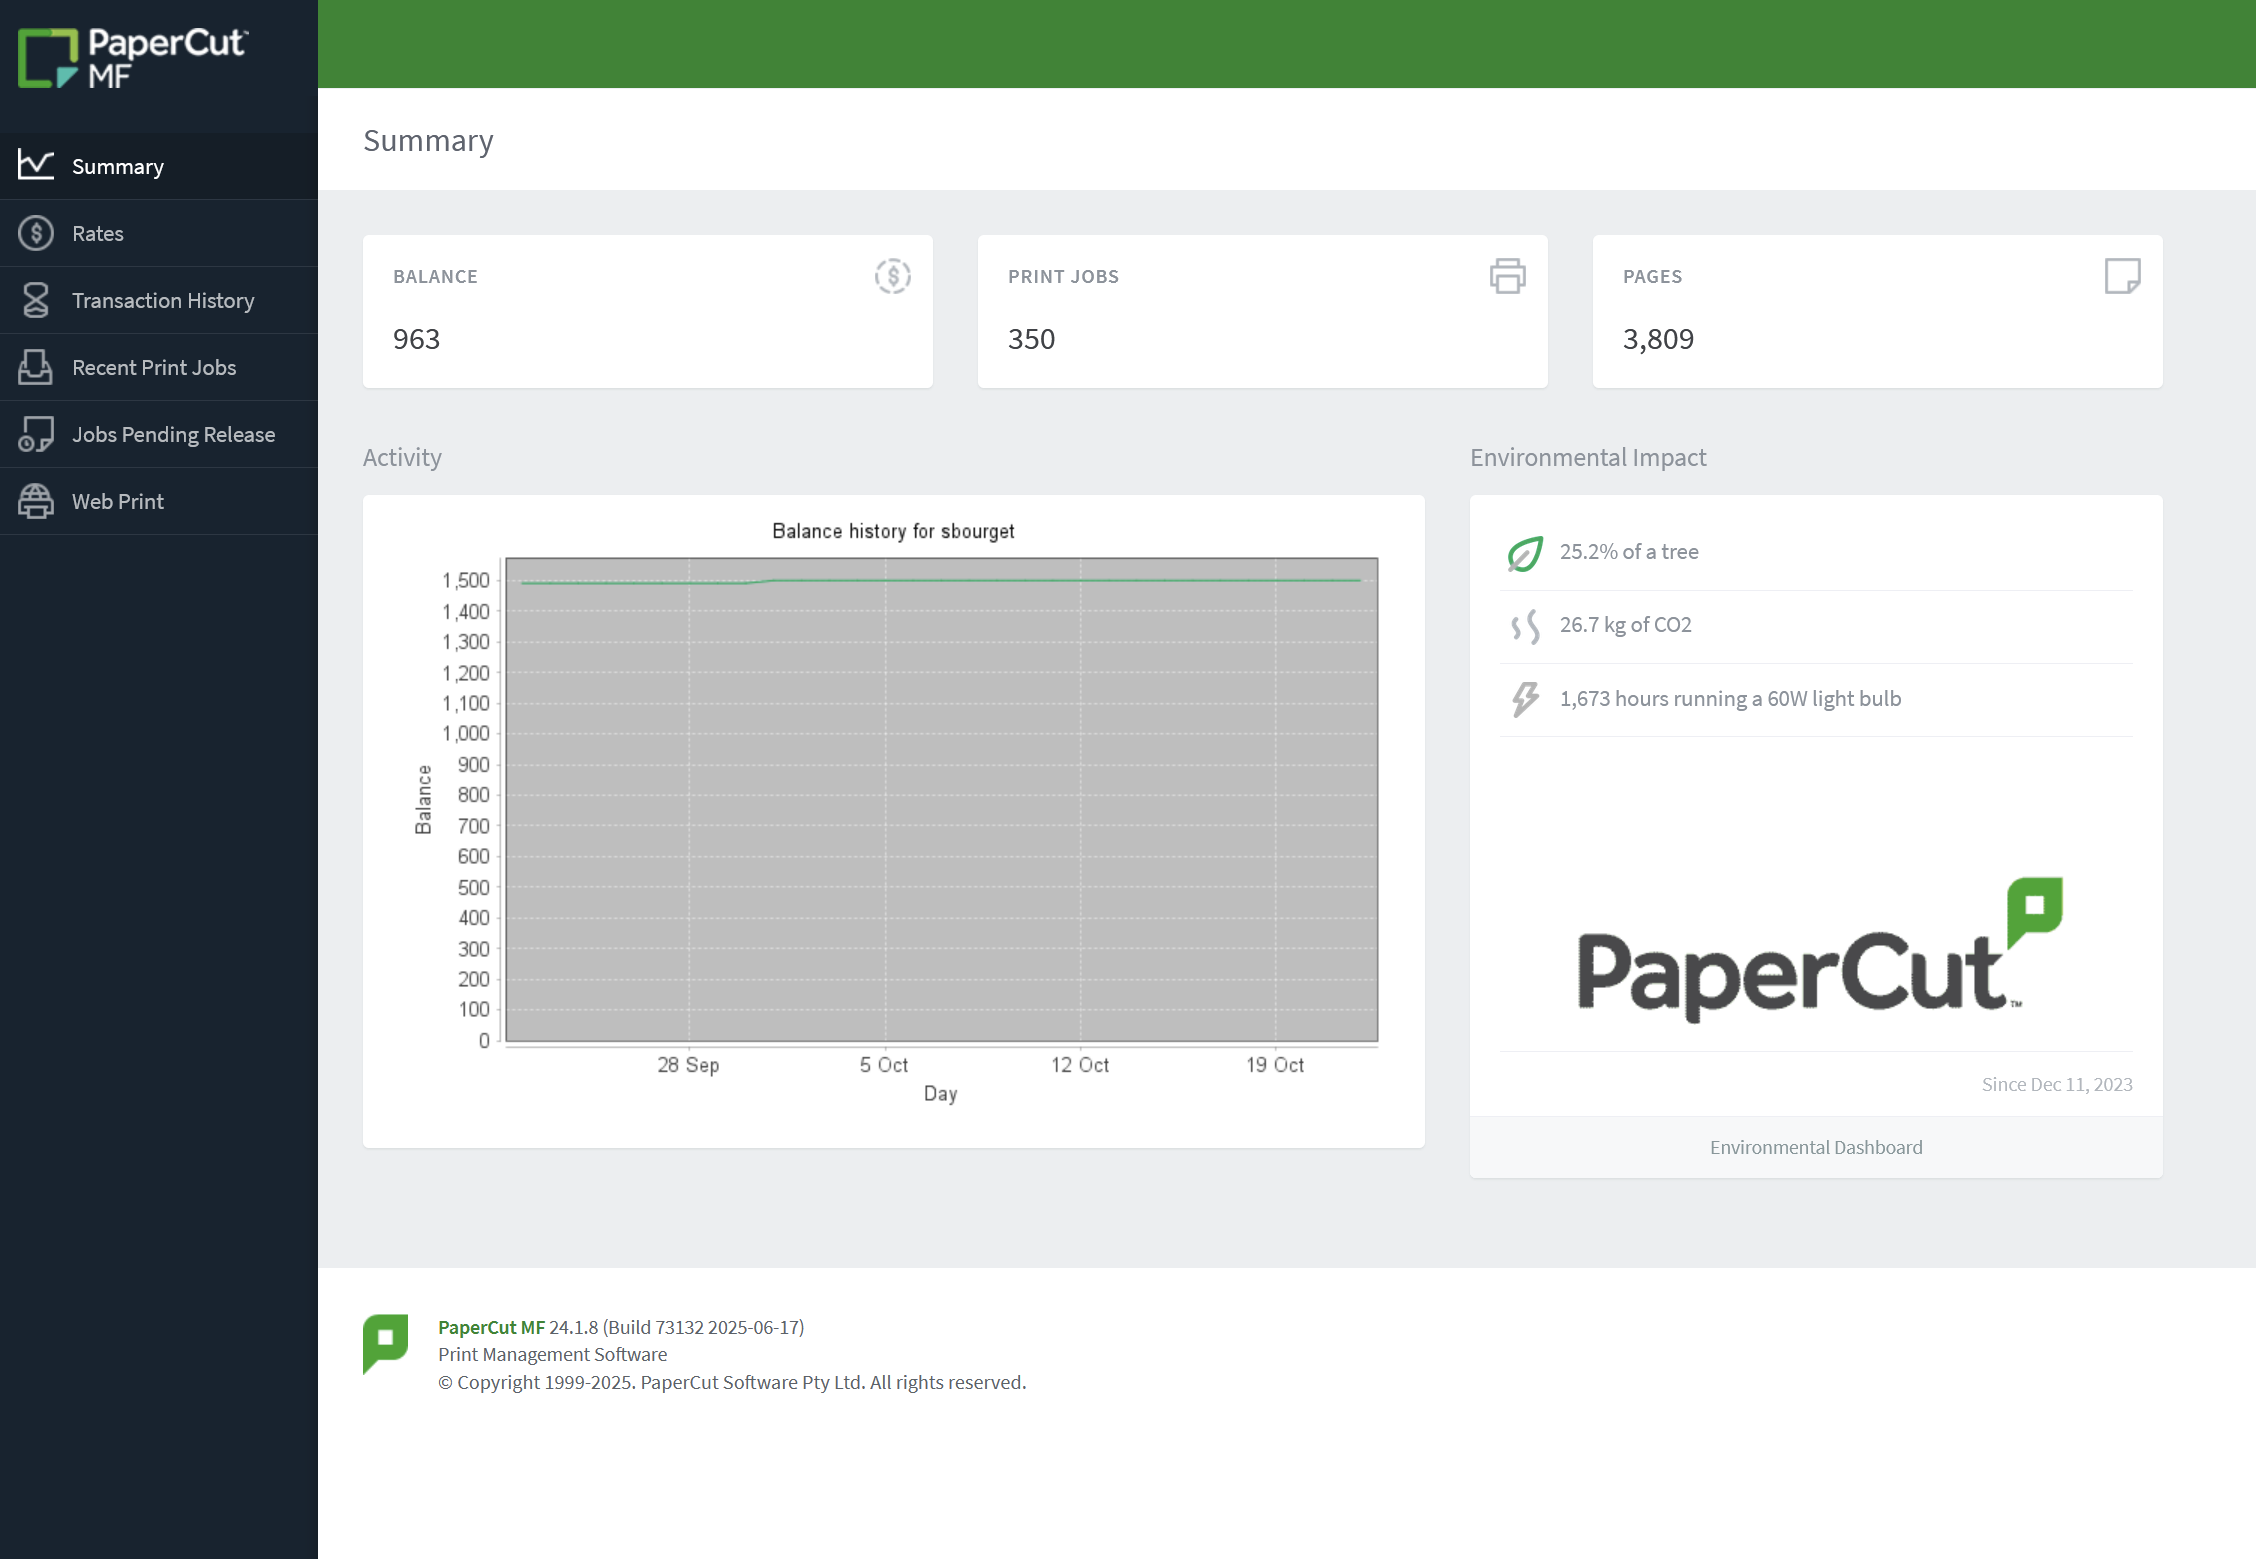
Task: Click the Transaction History hourglass icon
Action: pyautogui.click(x=36, y=300)
